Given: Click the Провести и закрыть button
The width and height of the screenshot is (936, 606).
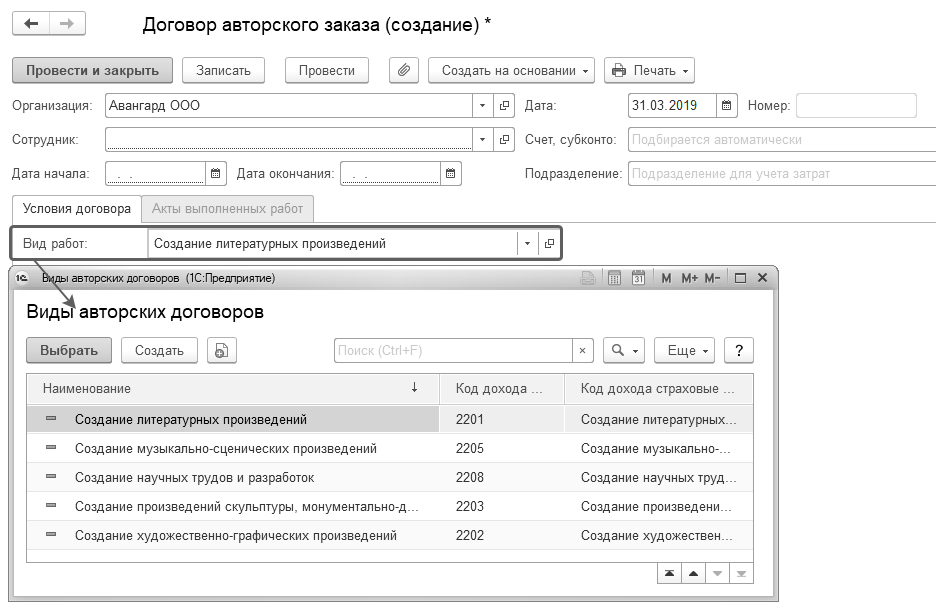Looking at the screenshot, I should [x=93, y=70].
